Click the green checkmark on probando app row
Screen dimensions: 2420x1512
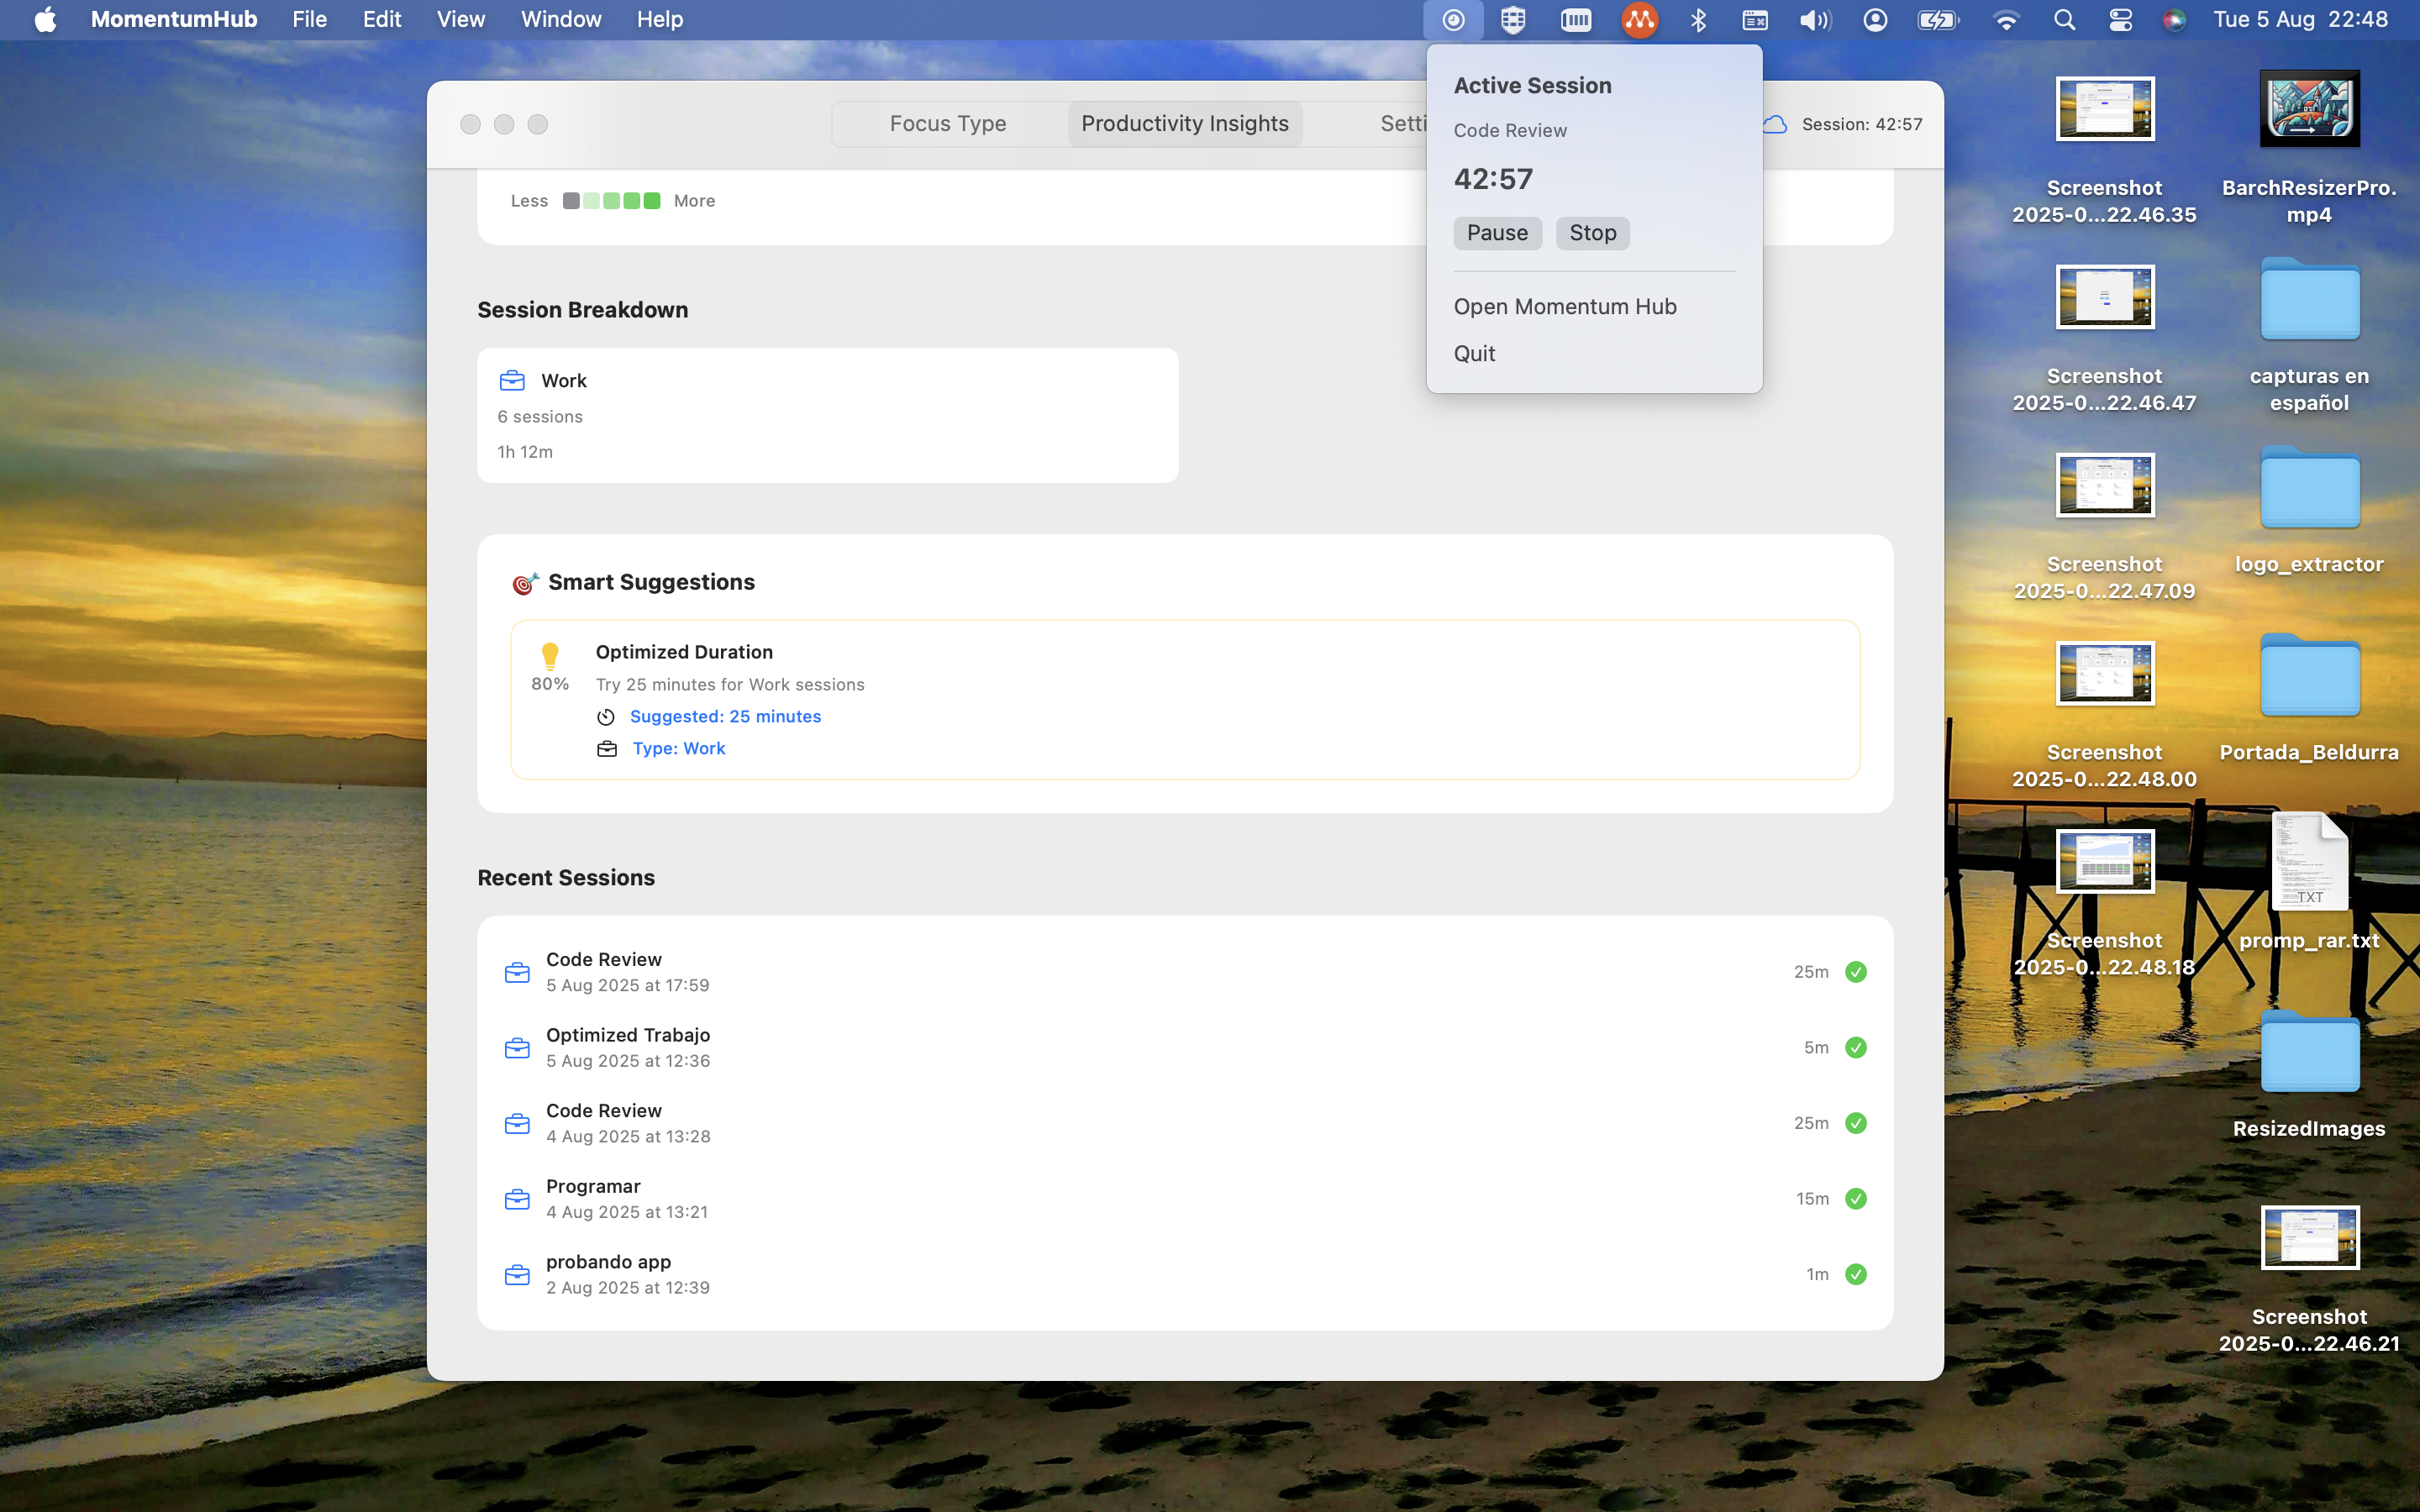click(1856, 1274)
